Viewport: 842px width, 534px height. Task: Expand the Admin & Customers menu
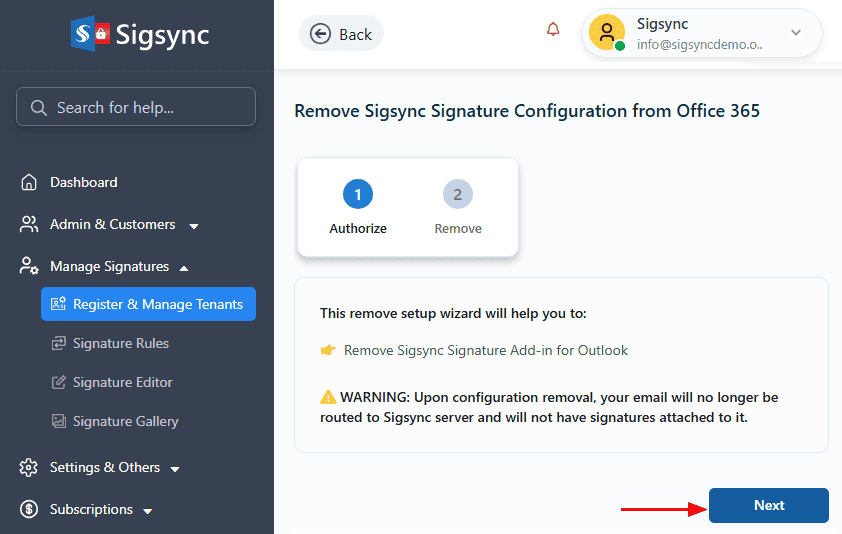194,225
